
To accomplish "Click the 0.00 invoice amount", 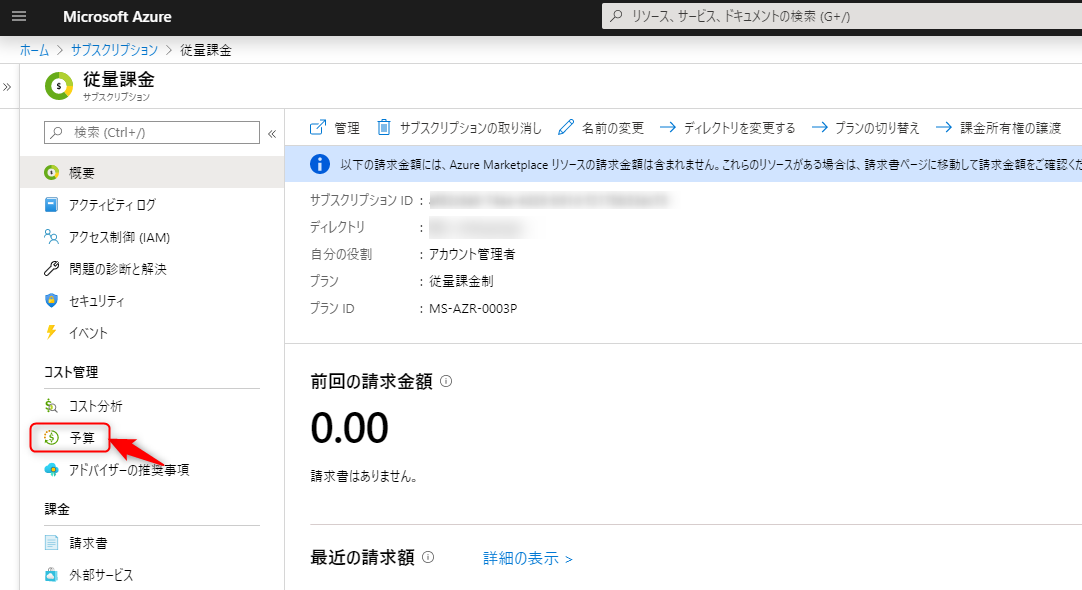I will (x=350, y=428).
